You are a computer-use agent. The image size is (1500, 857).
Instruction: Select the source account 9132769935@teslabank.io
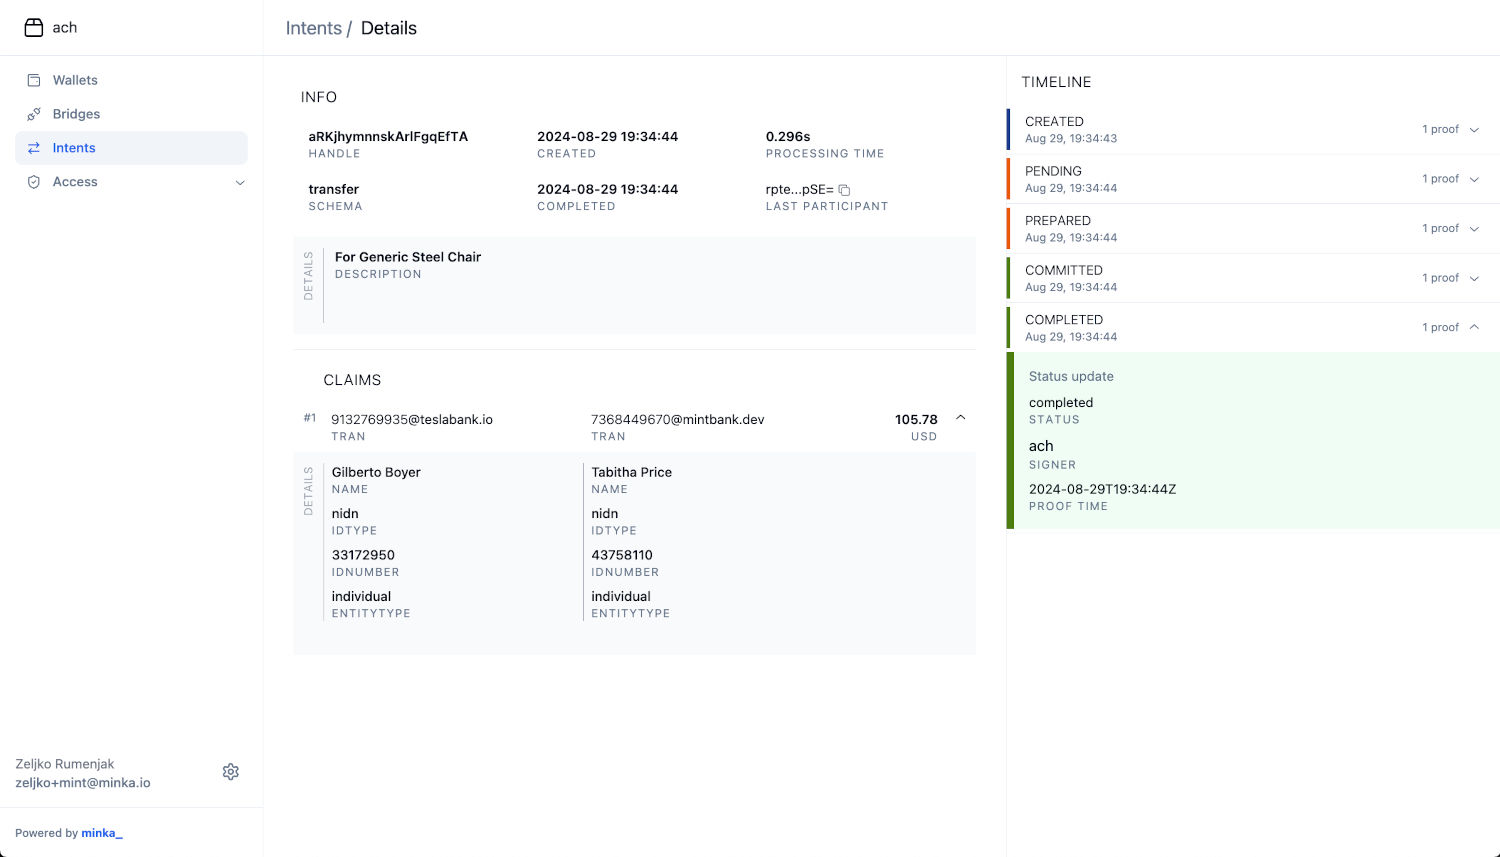coord(412,420)
